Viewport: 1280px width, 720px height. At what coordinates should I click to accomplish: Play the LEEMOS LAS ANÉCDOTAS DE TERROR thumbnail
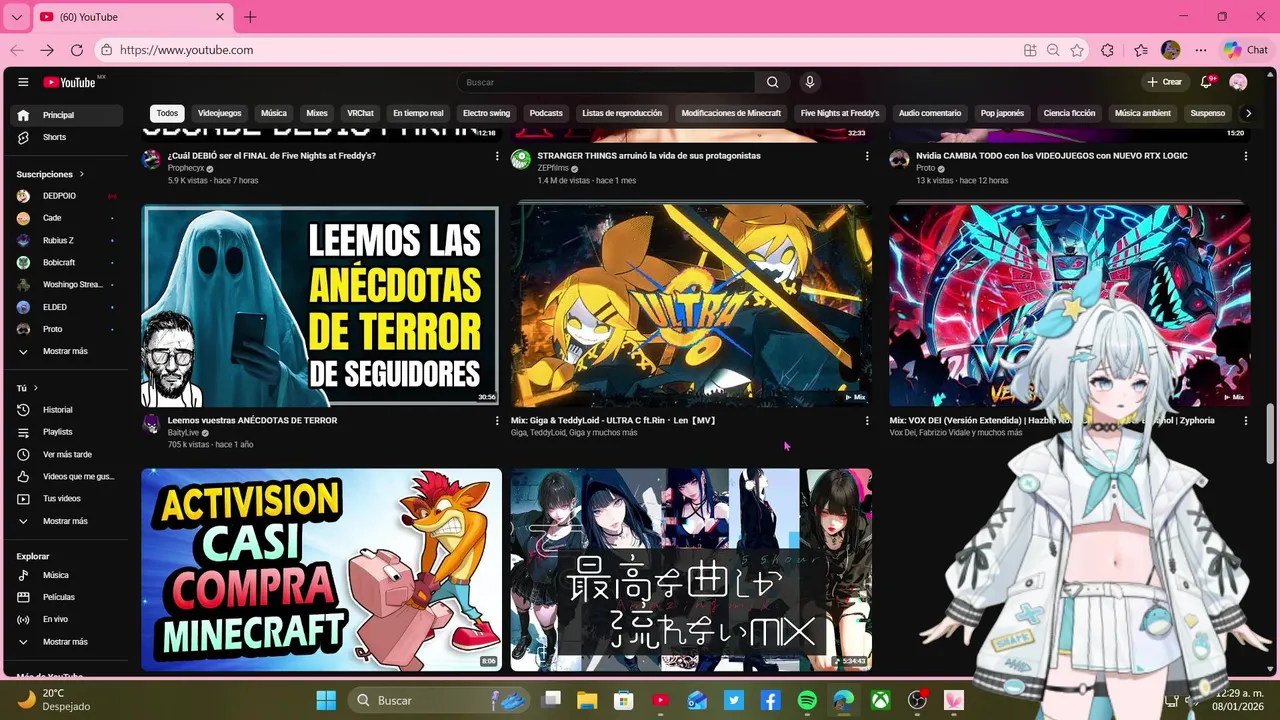click(321, 306)
